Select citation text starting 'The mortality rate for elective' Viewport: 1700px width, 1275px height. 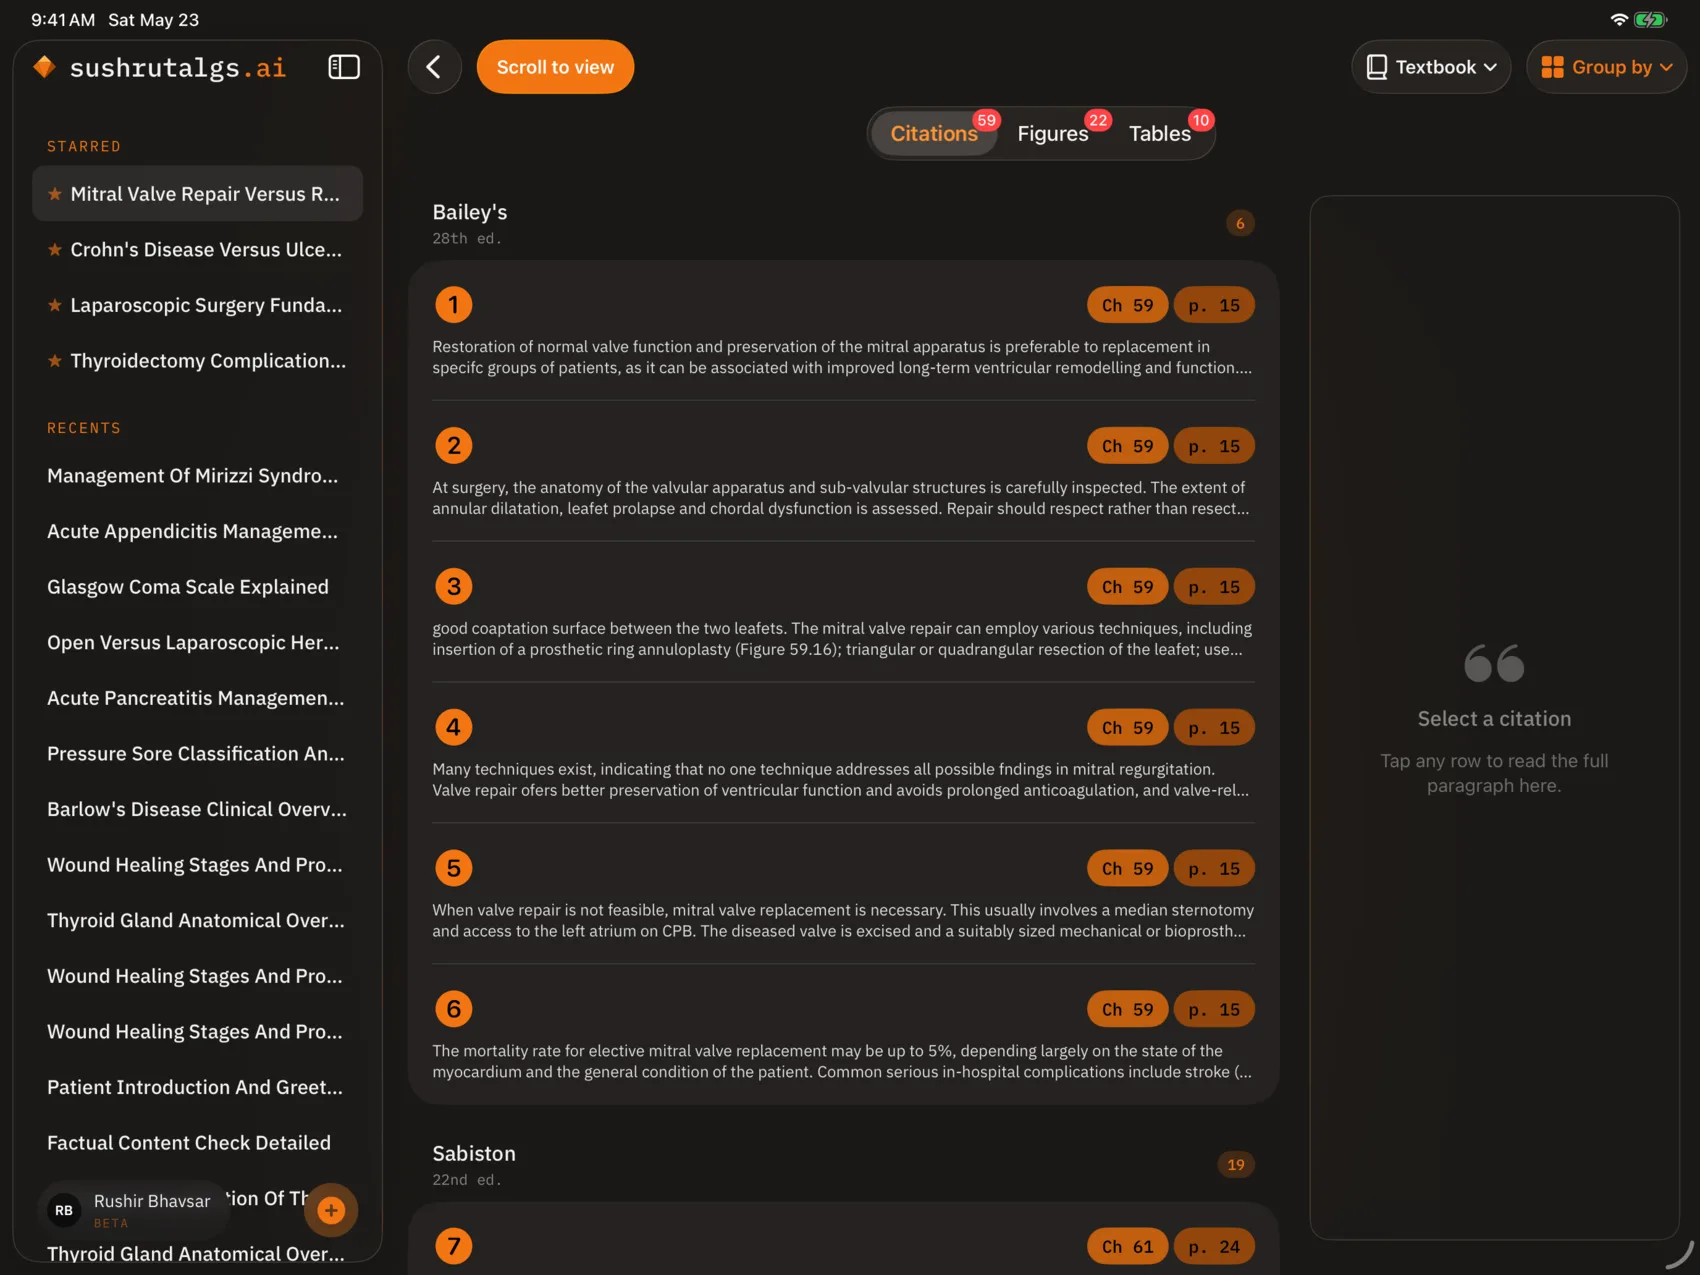point(842,1061)
